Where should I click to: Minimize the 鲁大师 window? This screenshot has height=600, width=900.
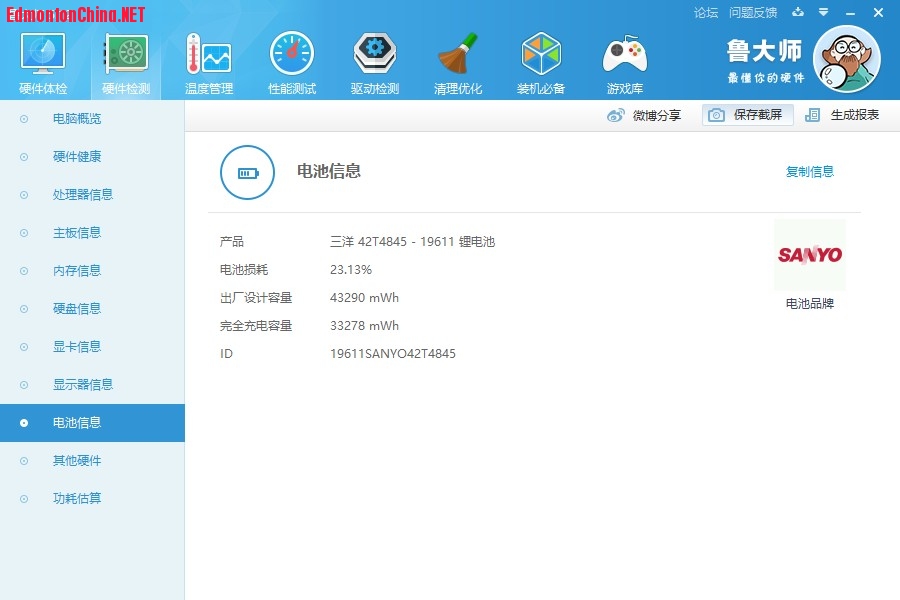851,13
